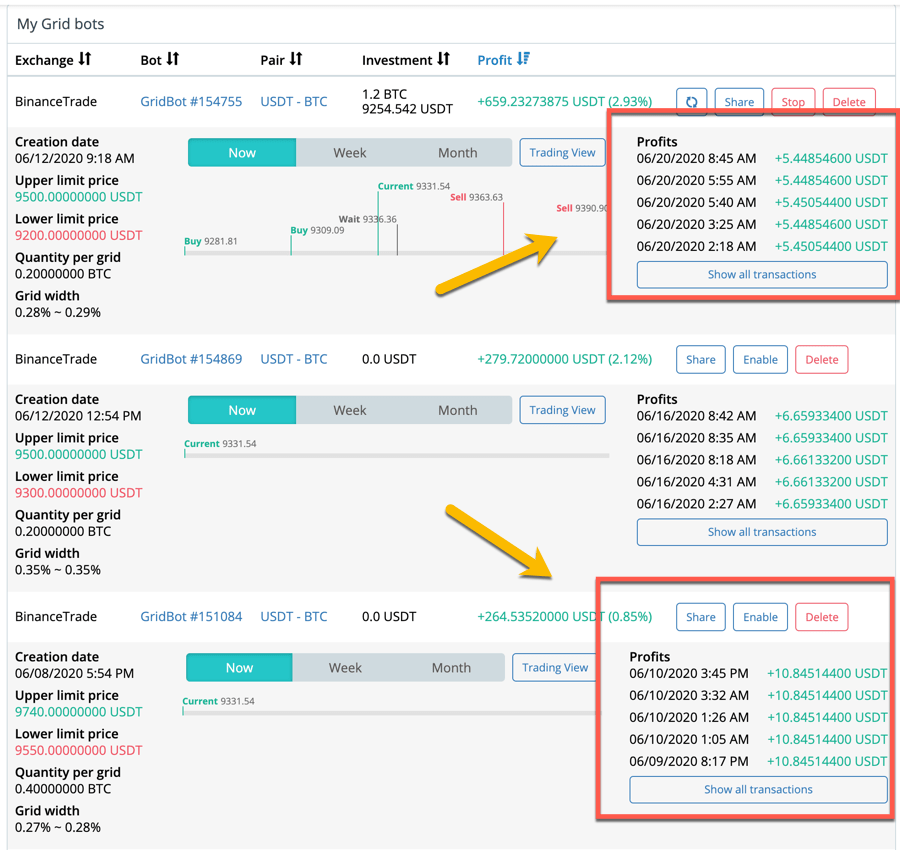This screenshot has width=900, height=850.
Task: Click the refresh icon for GridBot #154755
Action: [691, 102]
